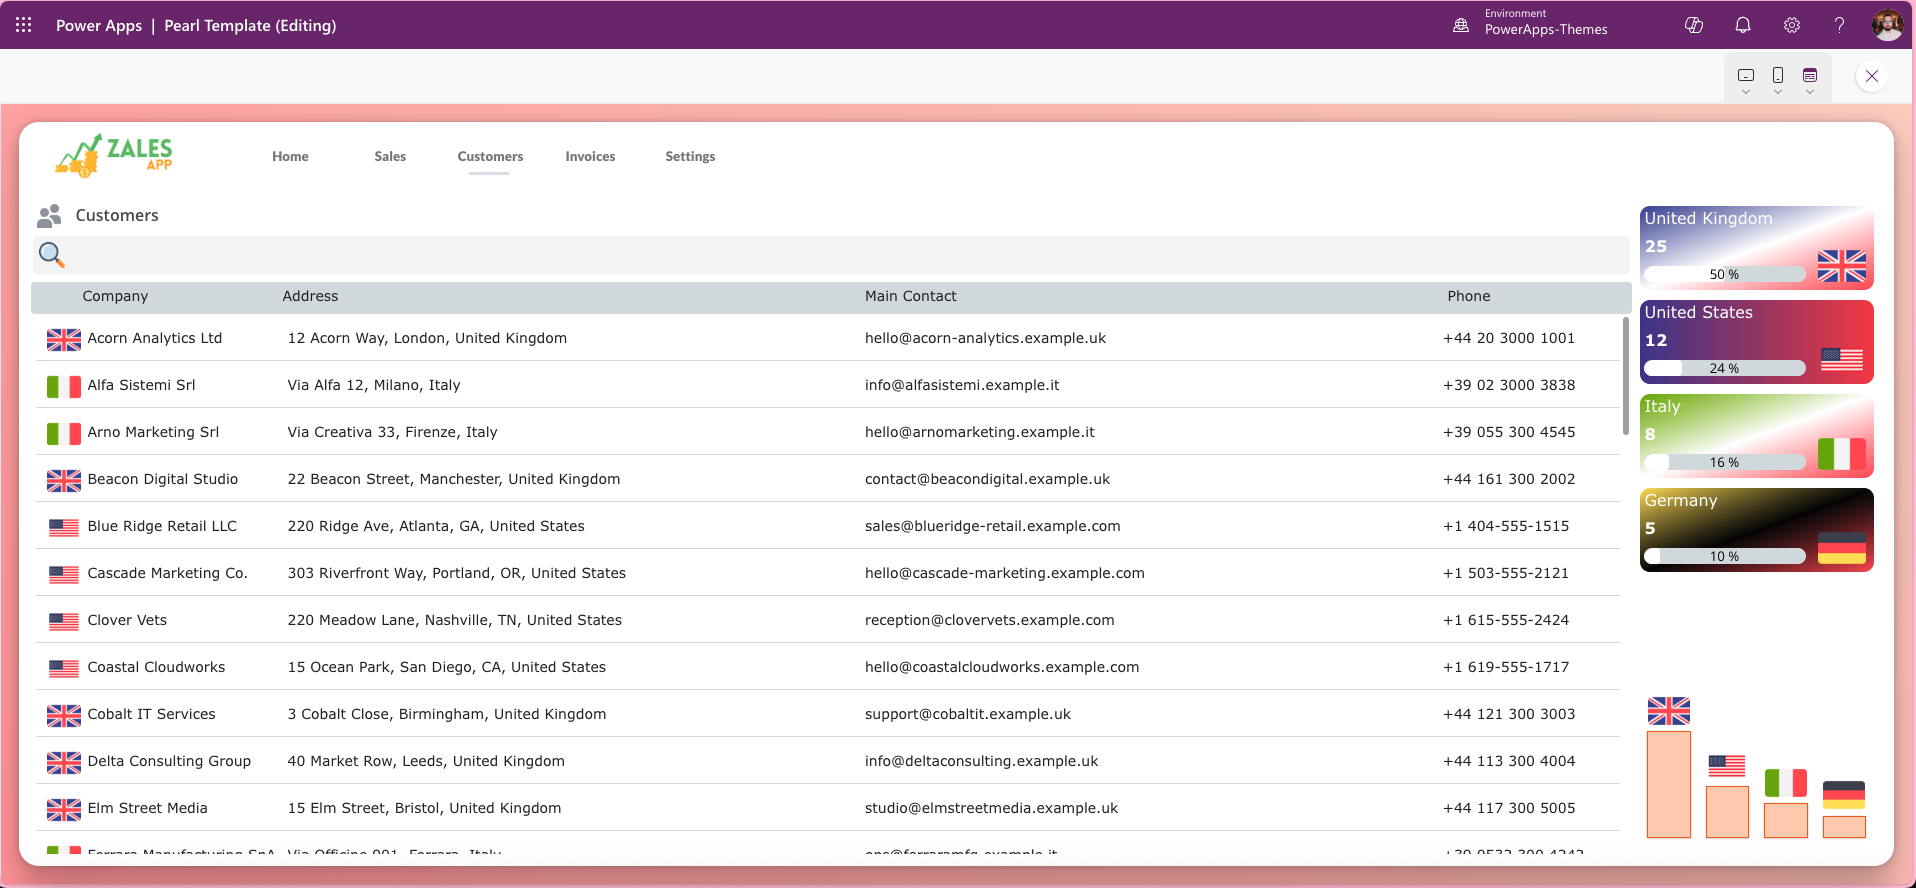Open the user account avatar menu
Viewport: 1916px width, 888px height.
coord(1887,25)
